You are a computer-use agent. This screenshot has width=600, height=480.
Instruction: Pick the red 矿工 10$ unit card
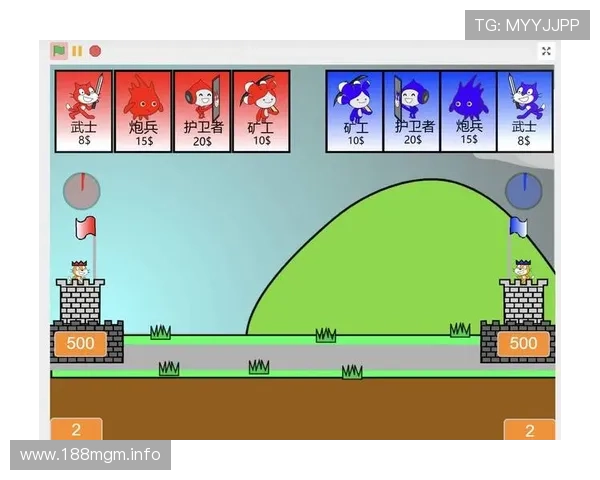pos(261,110)
